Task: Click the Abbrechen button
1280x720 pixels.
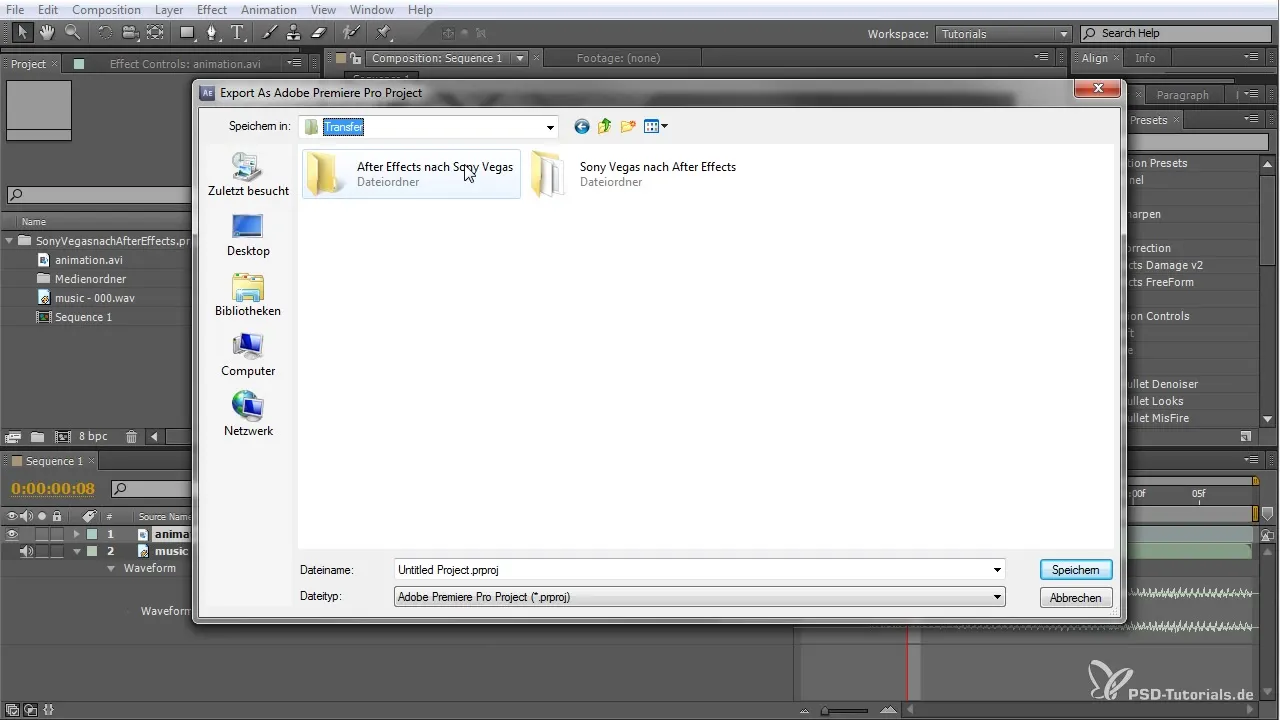Action: tap(1076, 598)
